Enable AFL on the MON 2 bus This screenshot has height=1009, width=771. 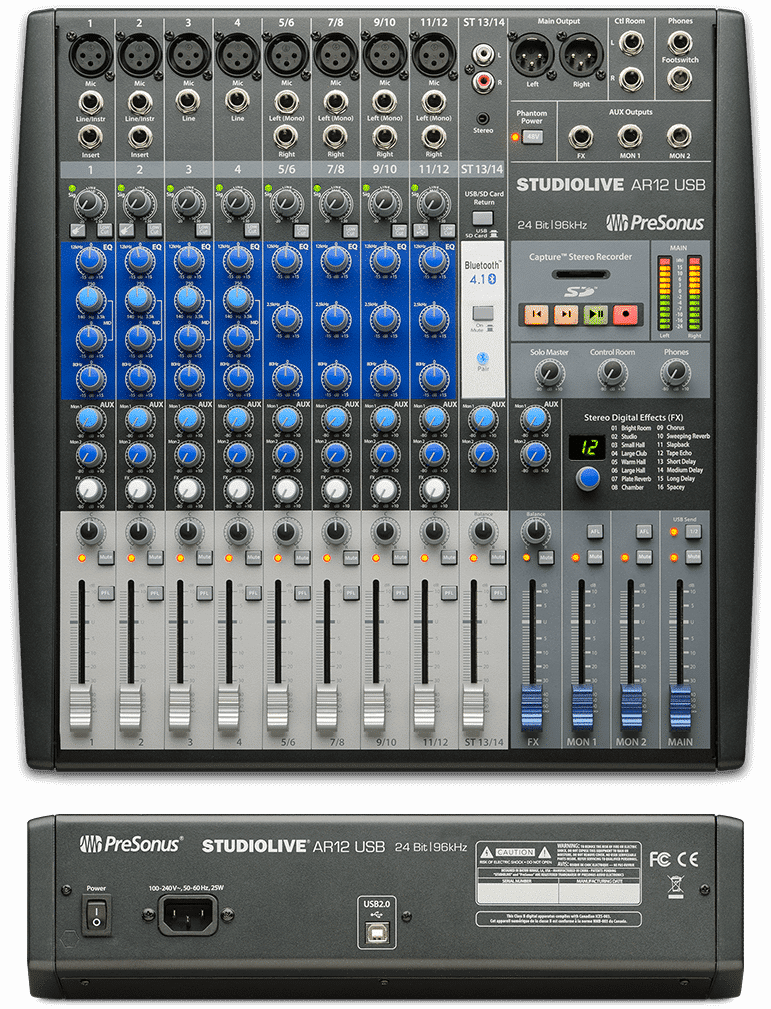pyautogui.click(x=644, y=531)
